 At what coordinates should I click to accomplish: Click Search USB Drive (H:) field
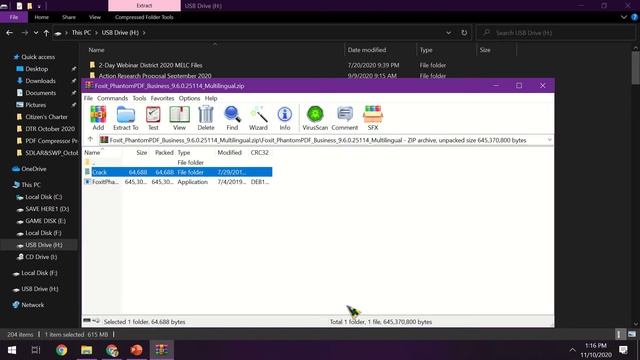point(557,33)
